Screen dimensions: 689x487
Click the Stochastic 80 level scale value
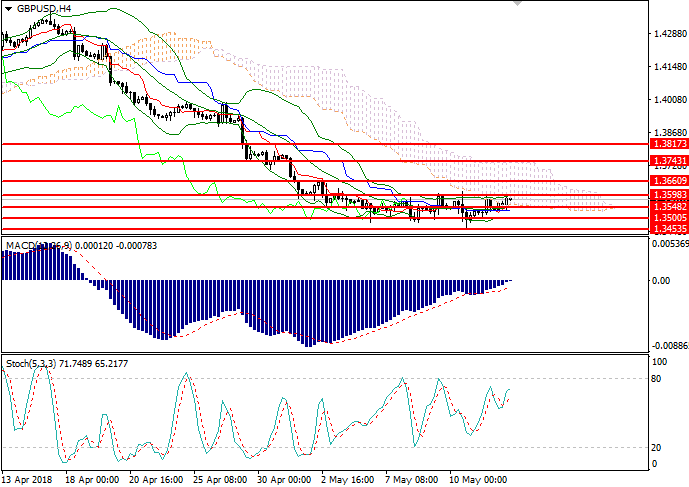[657, 379]
